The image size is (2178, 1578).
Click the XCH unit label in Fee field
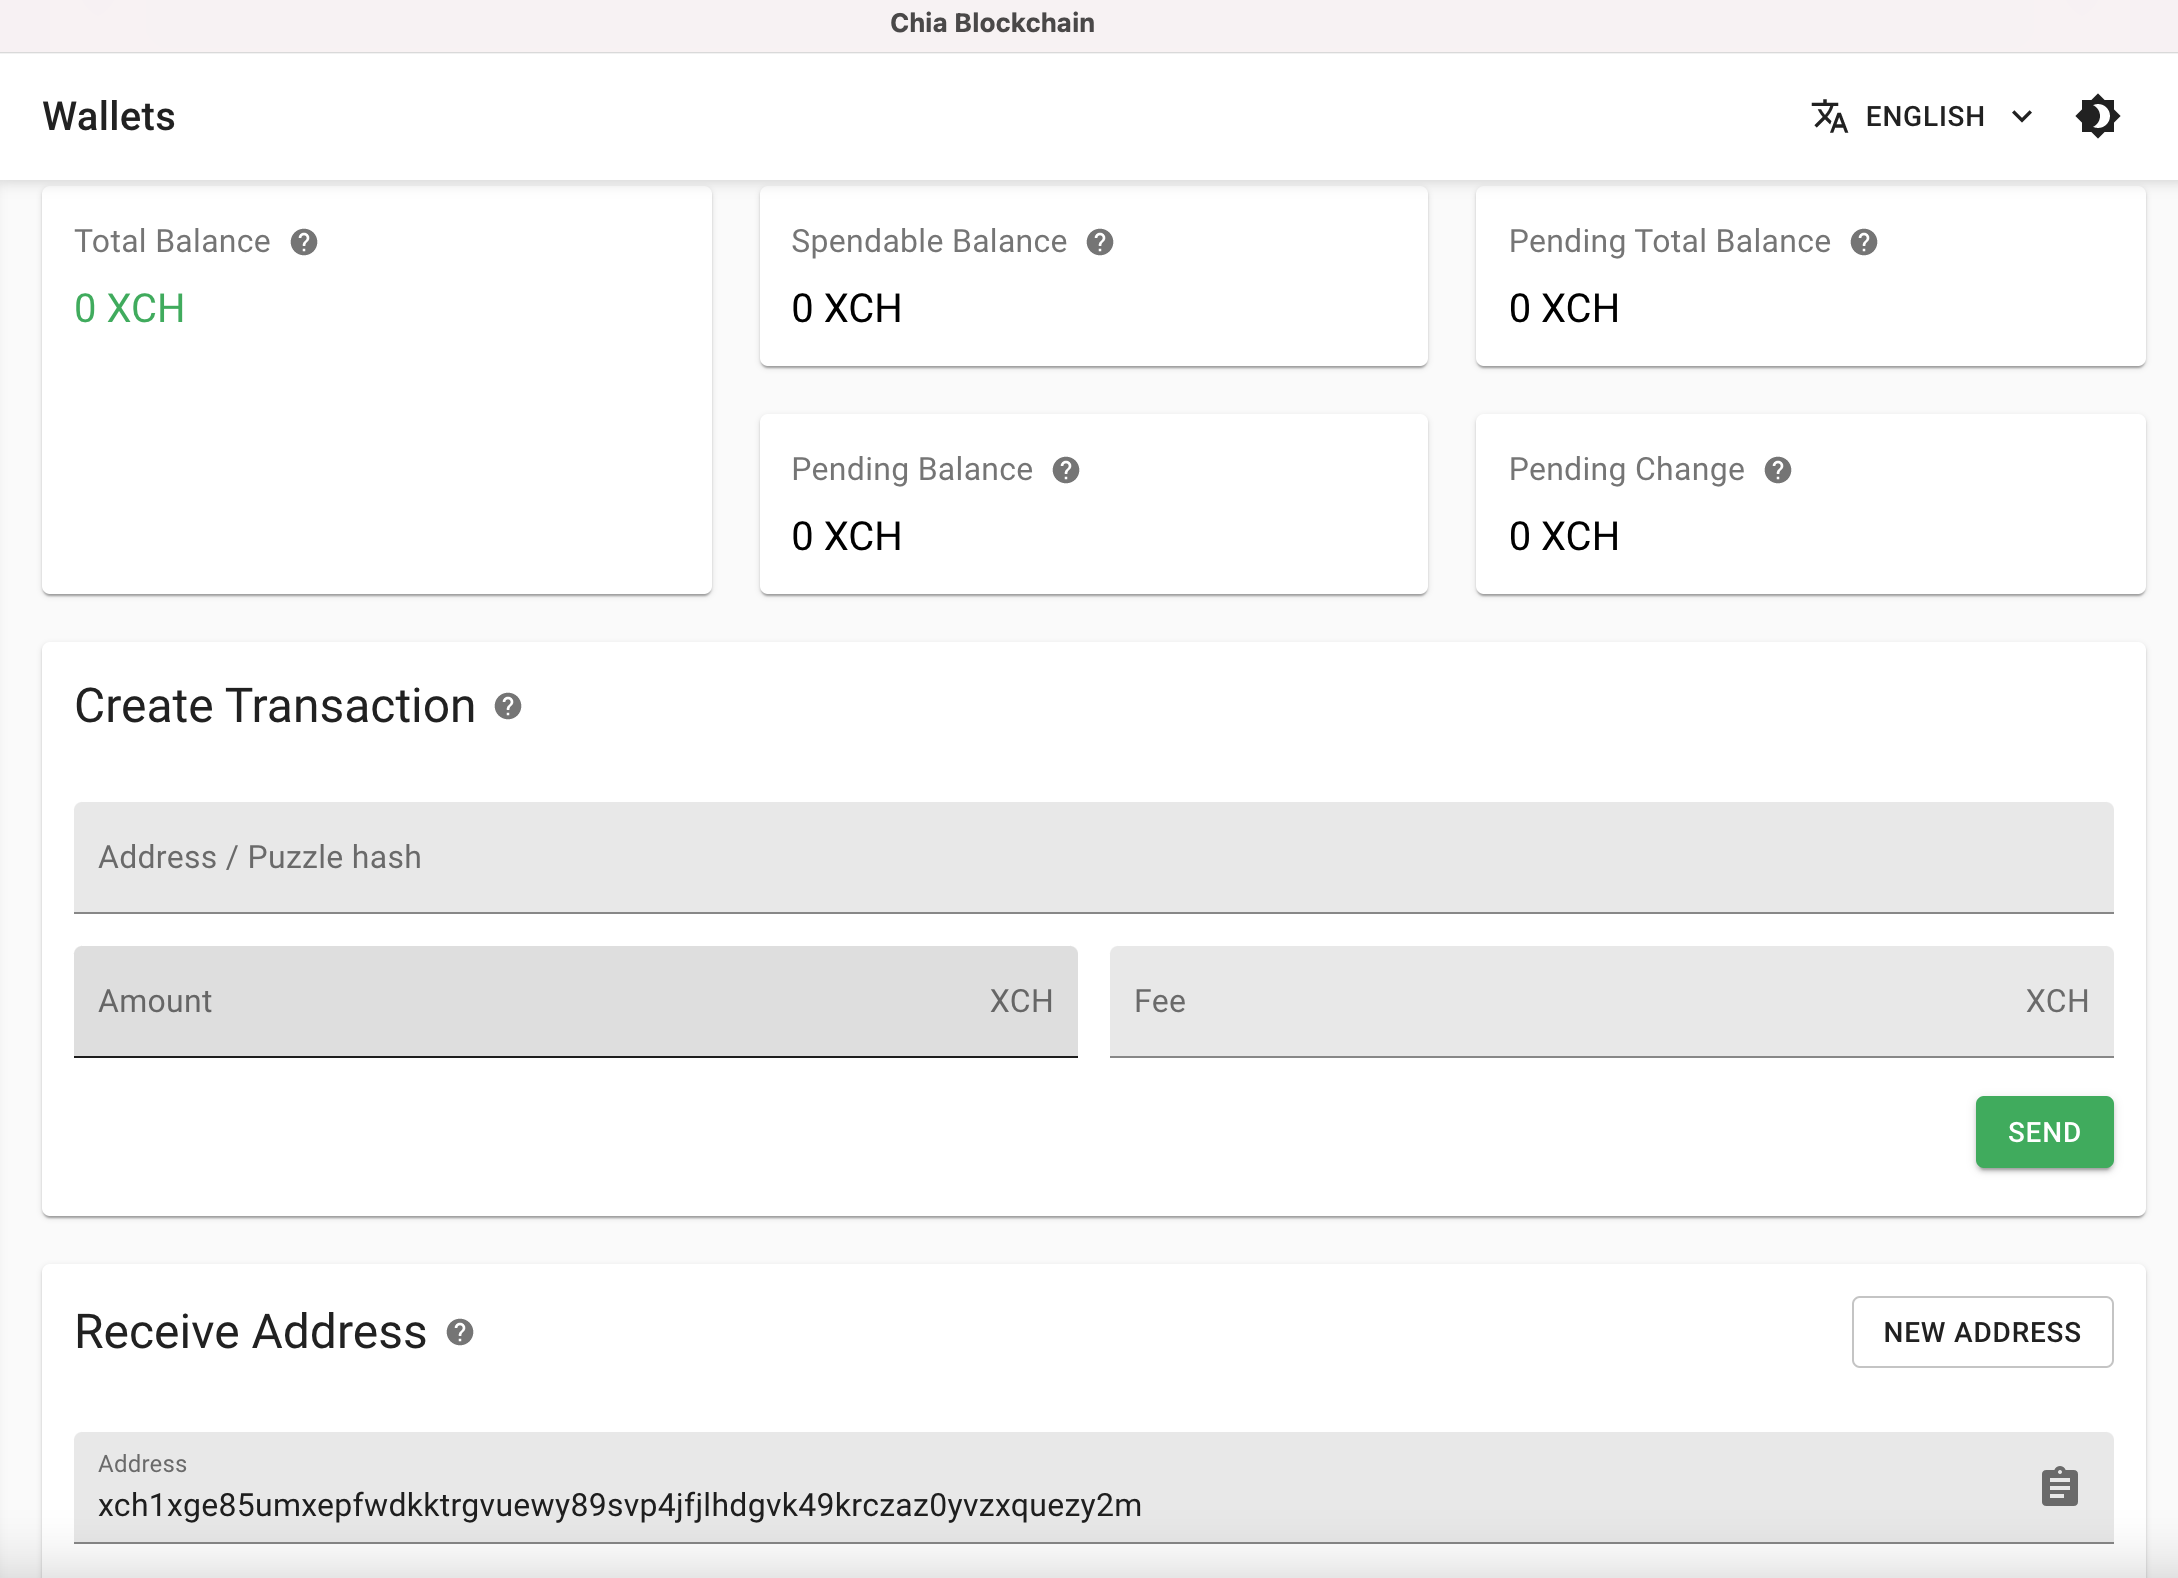point(2057,1001)
